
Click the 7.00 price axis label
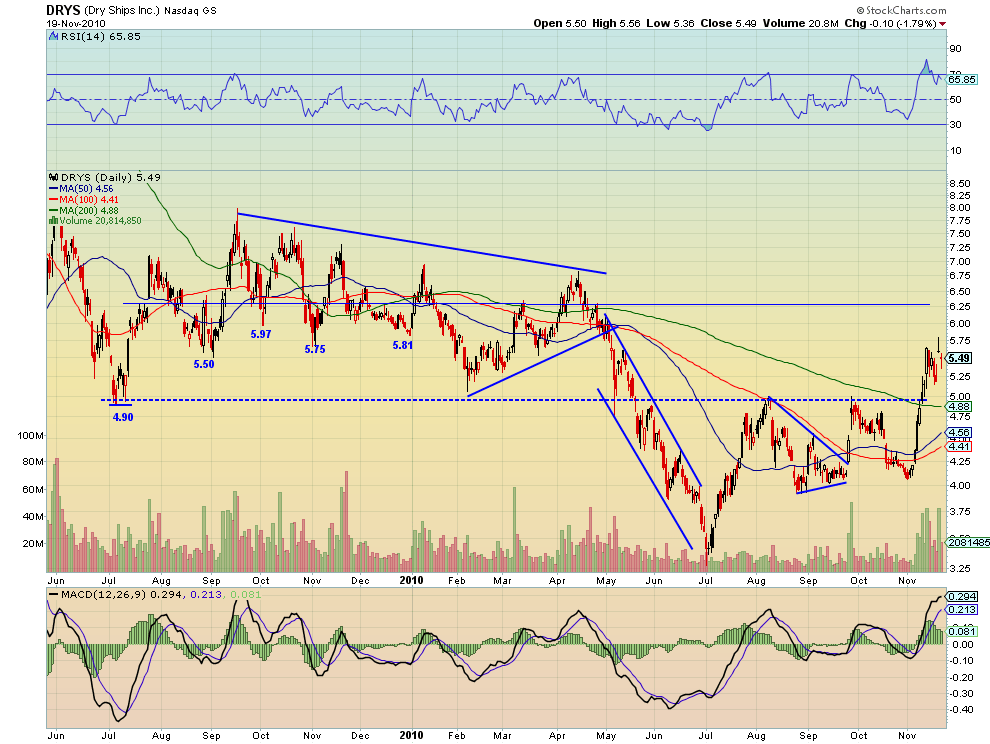coord(960,261)
